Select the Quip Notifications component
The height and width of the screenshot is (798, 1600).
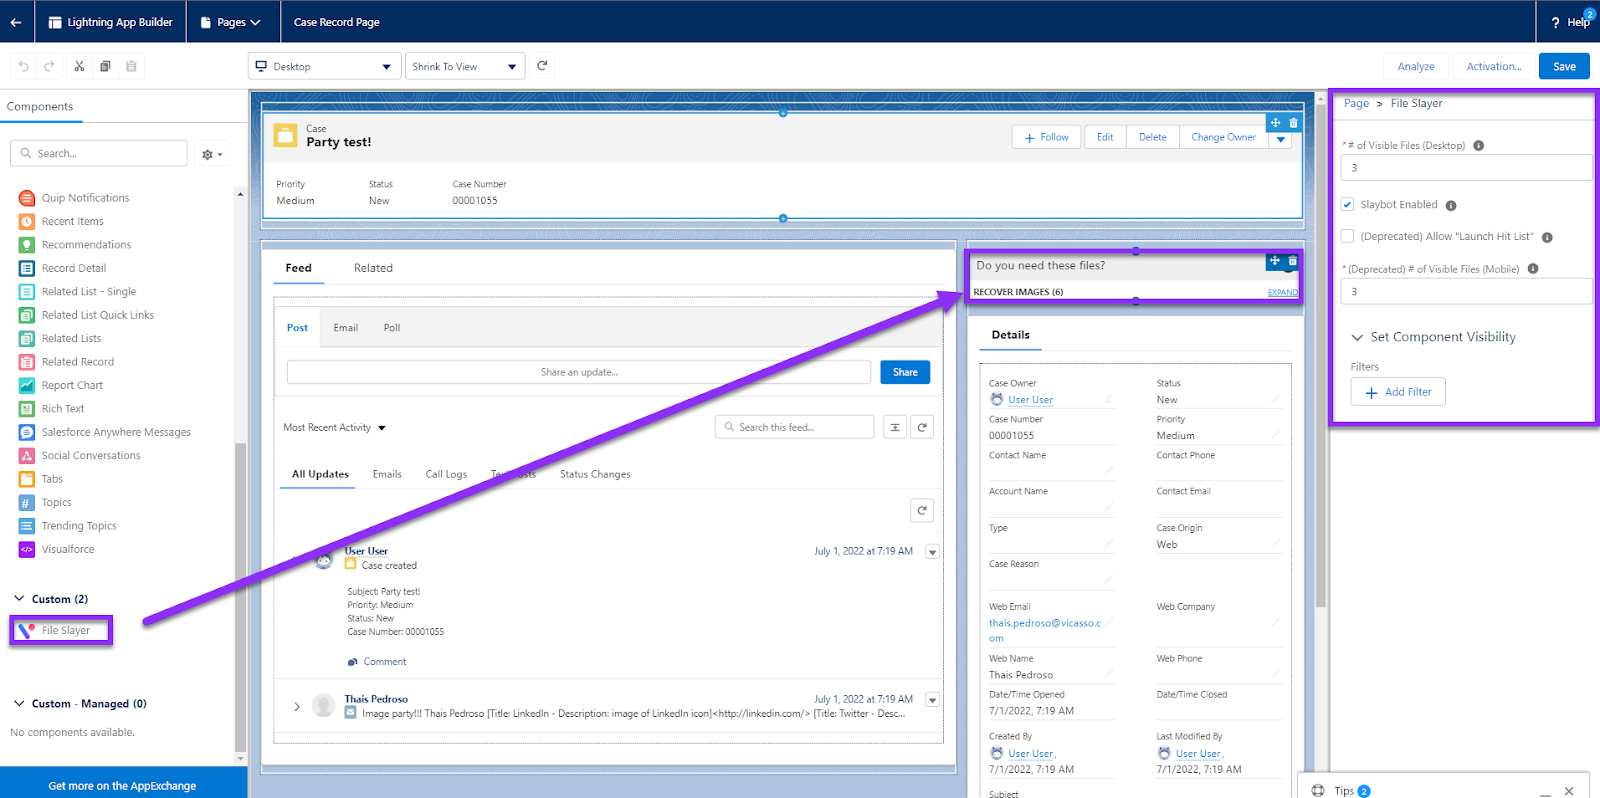[x=85, y=198]
